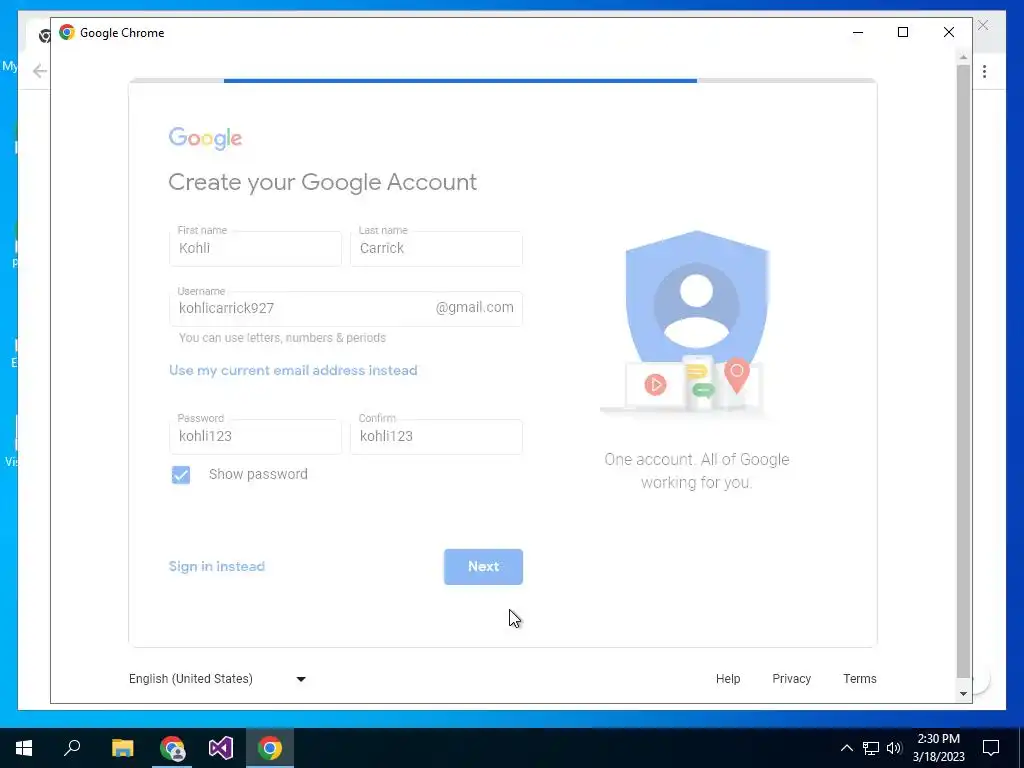1024x768 pixels.
Task: Go back in the background Chrome window
Action: tap(40, 71)
